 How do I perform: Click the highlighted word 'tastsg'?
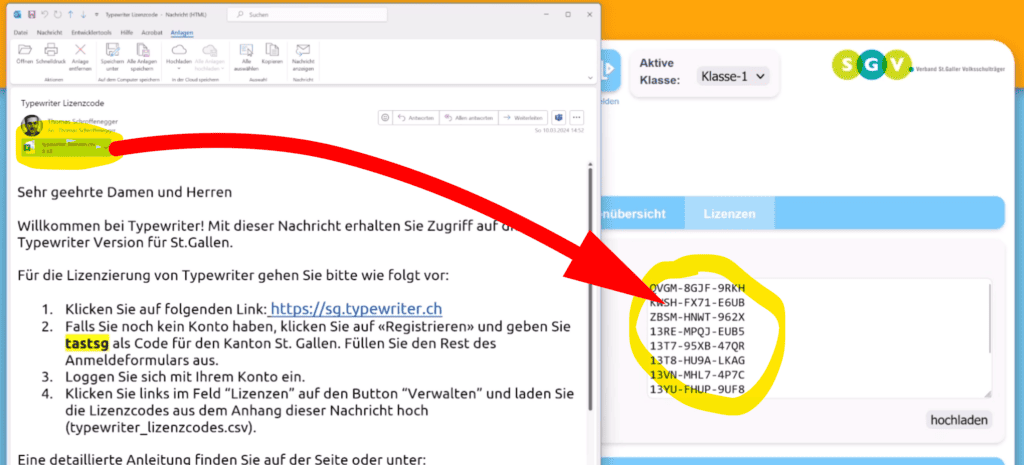click(x=86, y=343)
